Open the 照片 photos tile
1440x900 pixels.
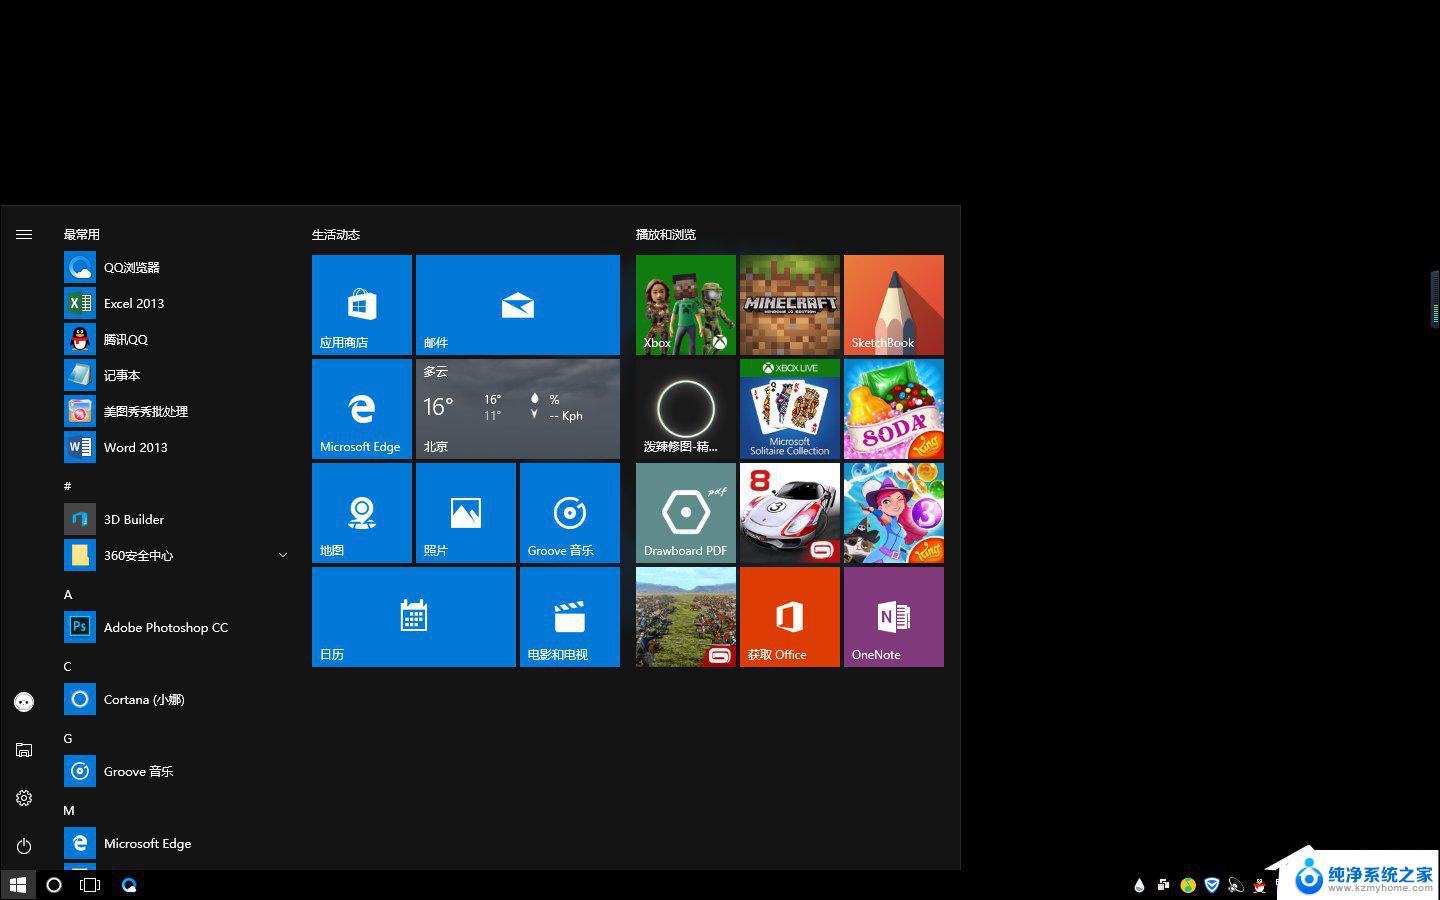coord(466,513)
